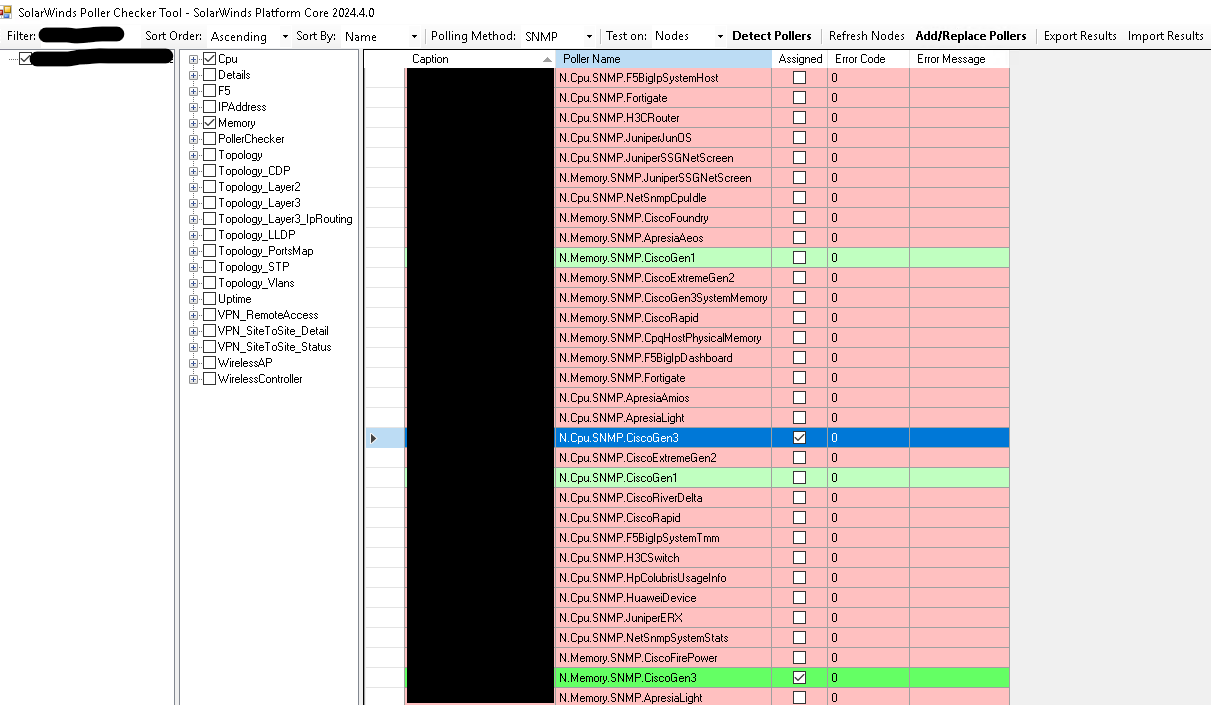Image resolution: width=1212 pixels, height=705 pixels.
Task: Click the N.Cpu.SNMP.F5BigIpSystemHost poller cell
Action: [x=663, y=78]
